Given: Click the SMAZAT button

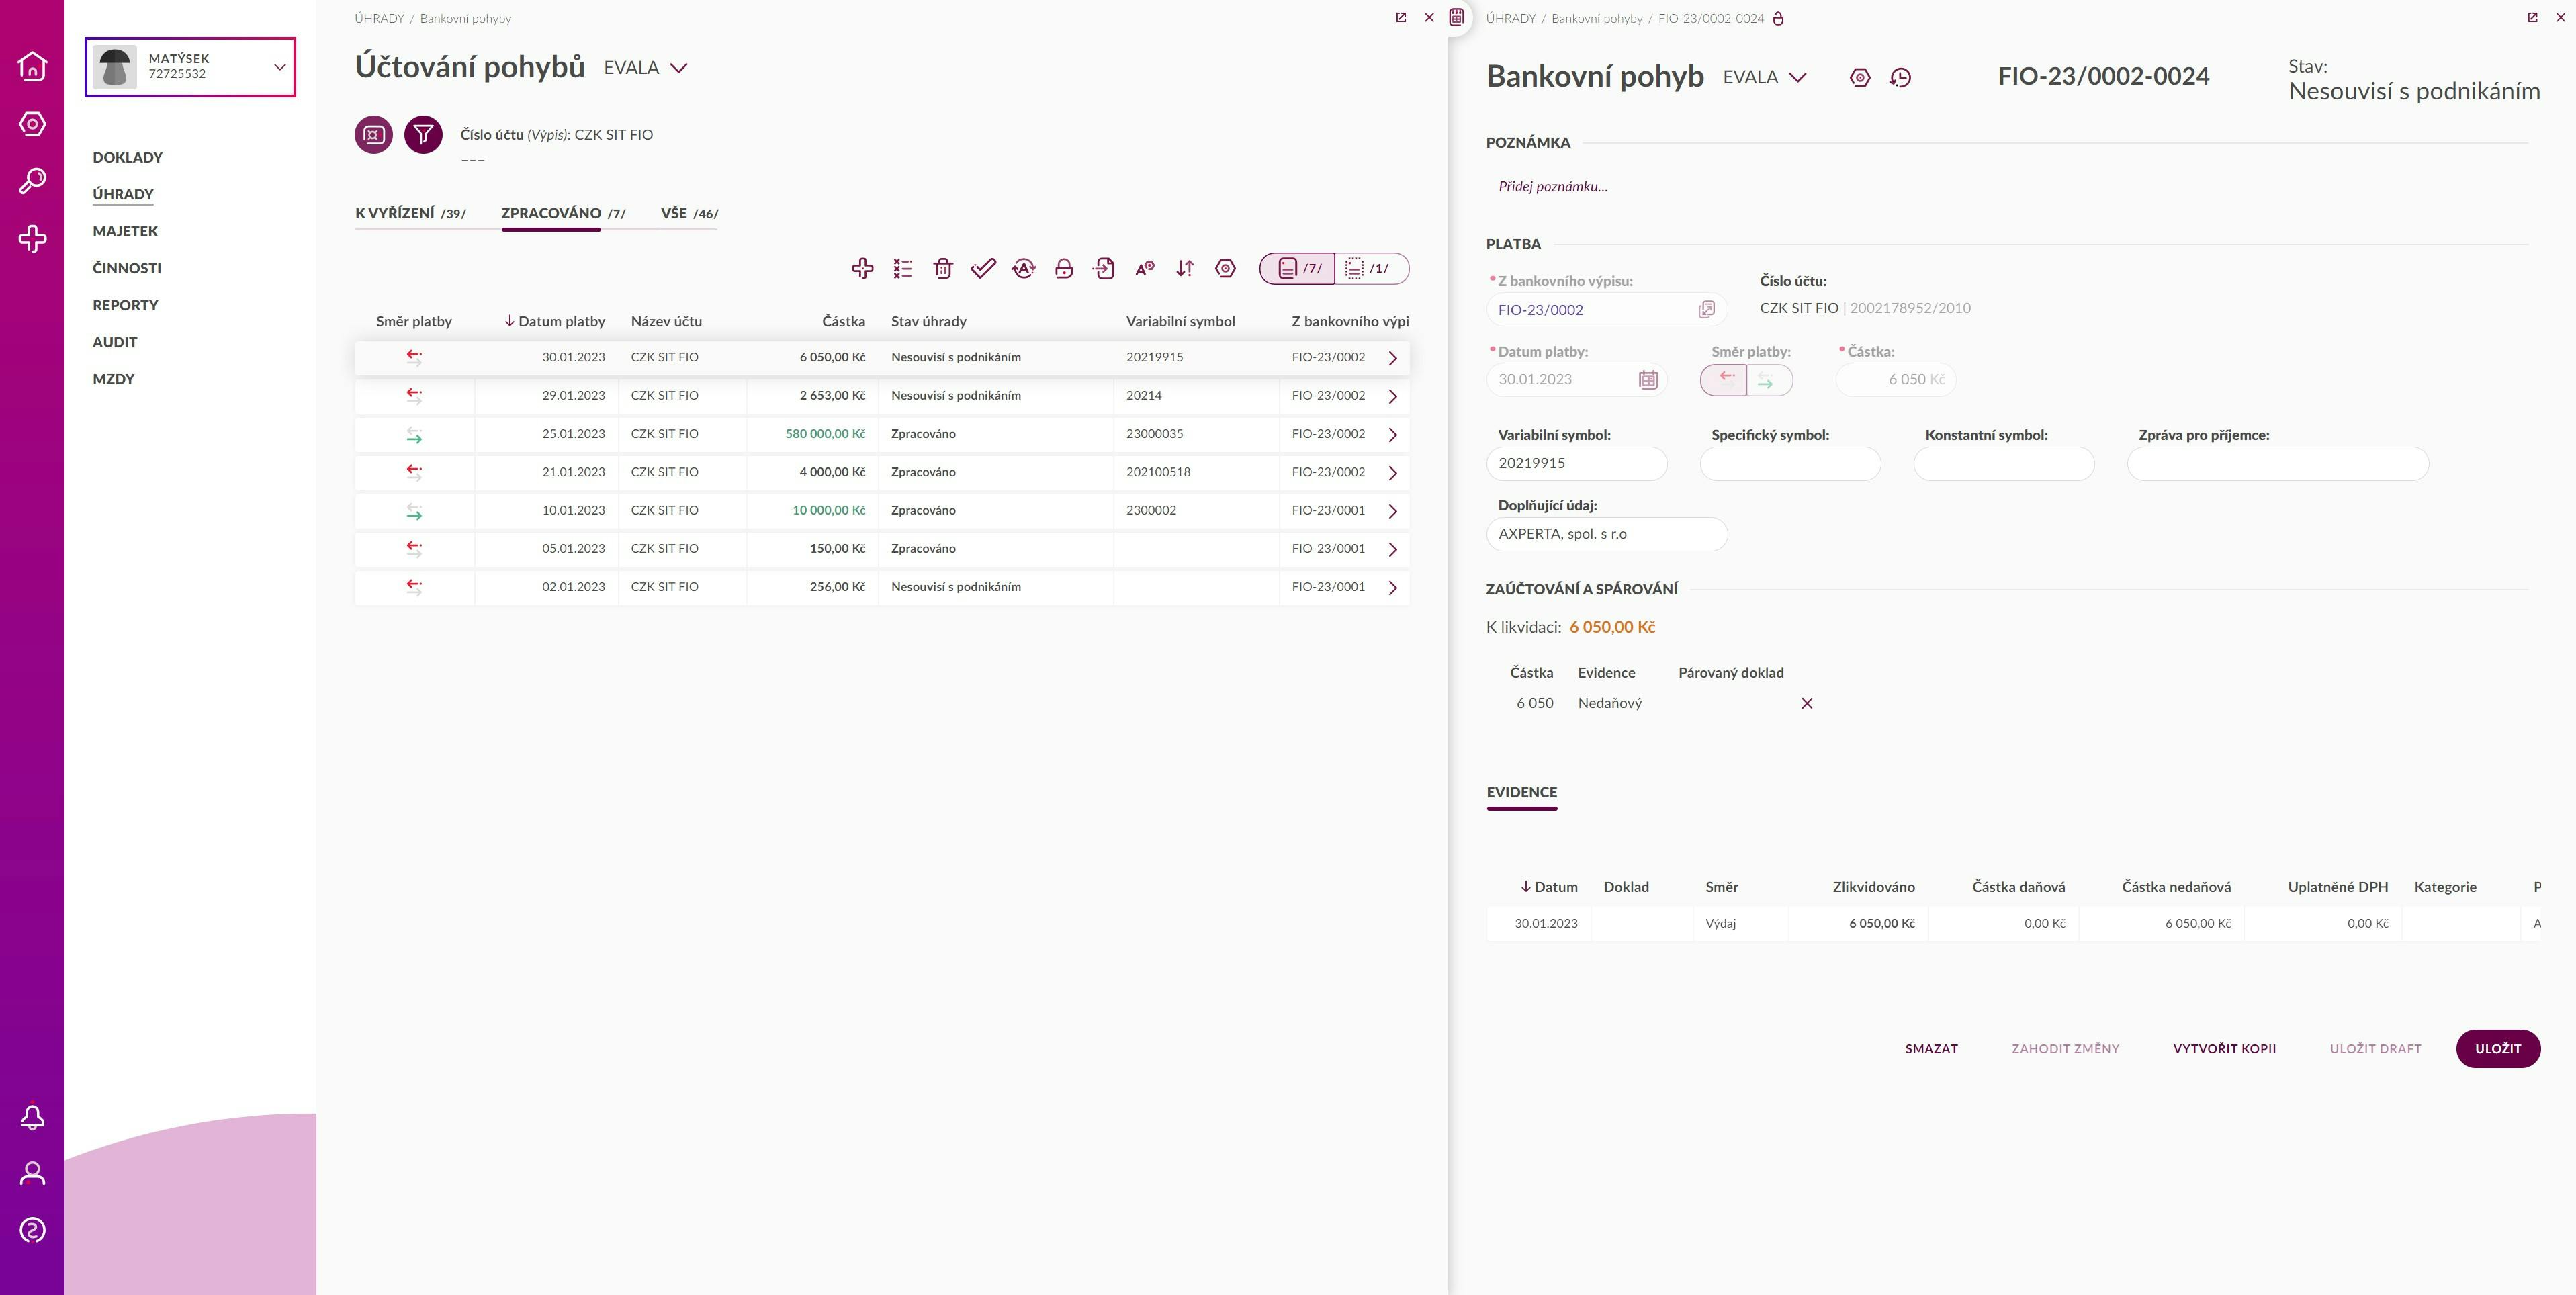Looking at the screenshot, I should point(1931,1049).
